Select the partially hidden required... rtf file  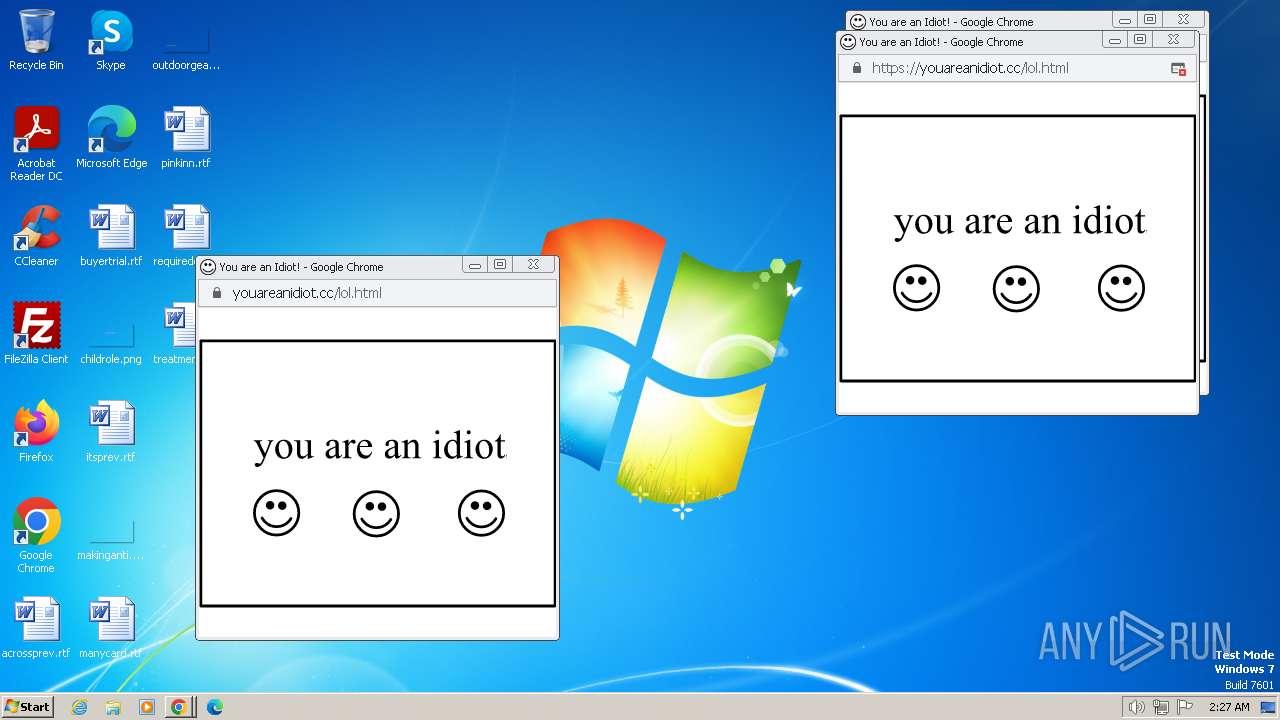[x=181, y=236]
